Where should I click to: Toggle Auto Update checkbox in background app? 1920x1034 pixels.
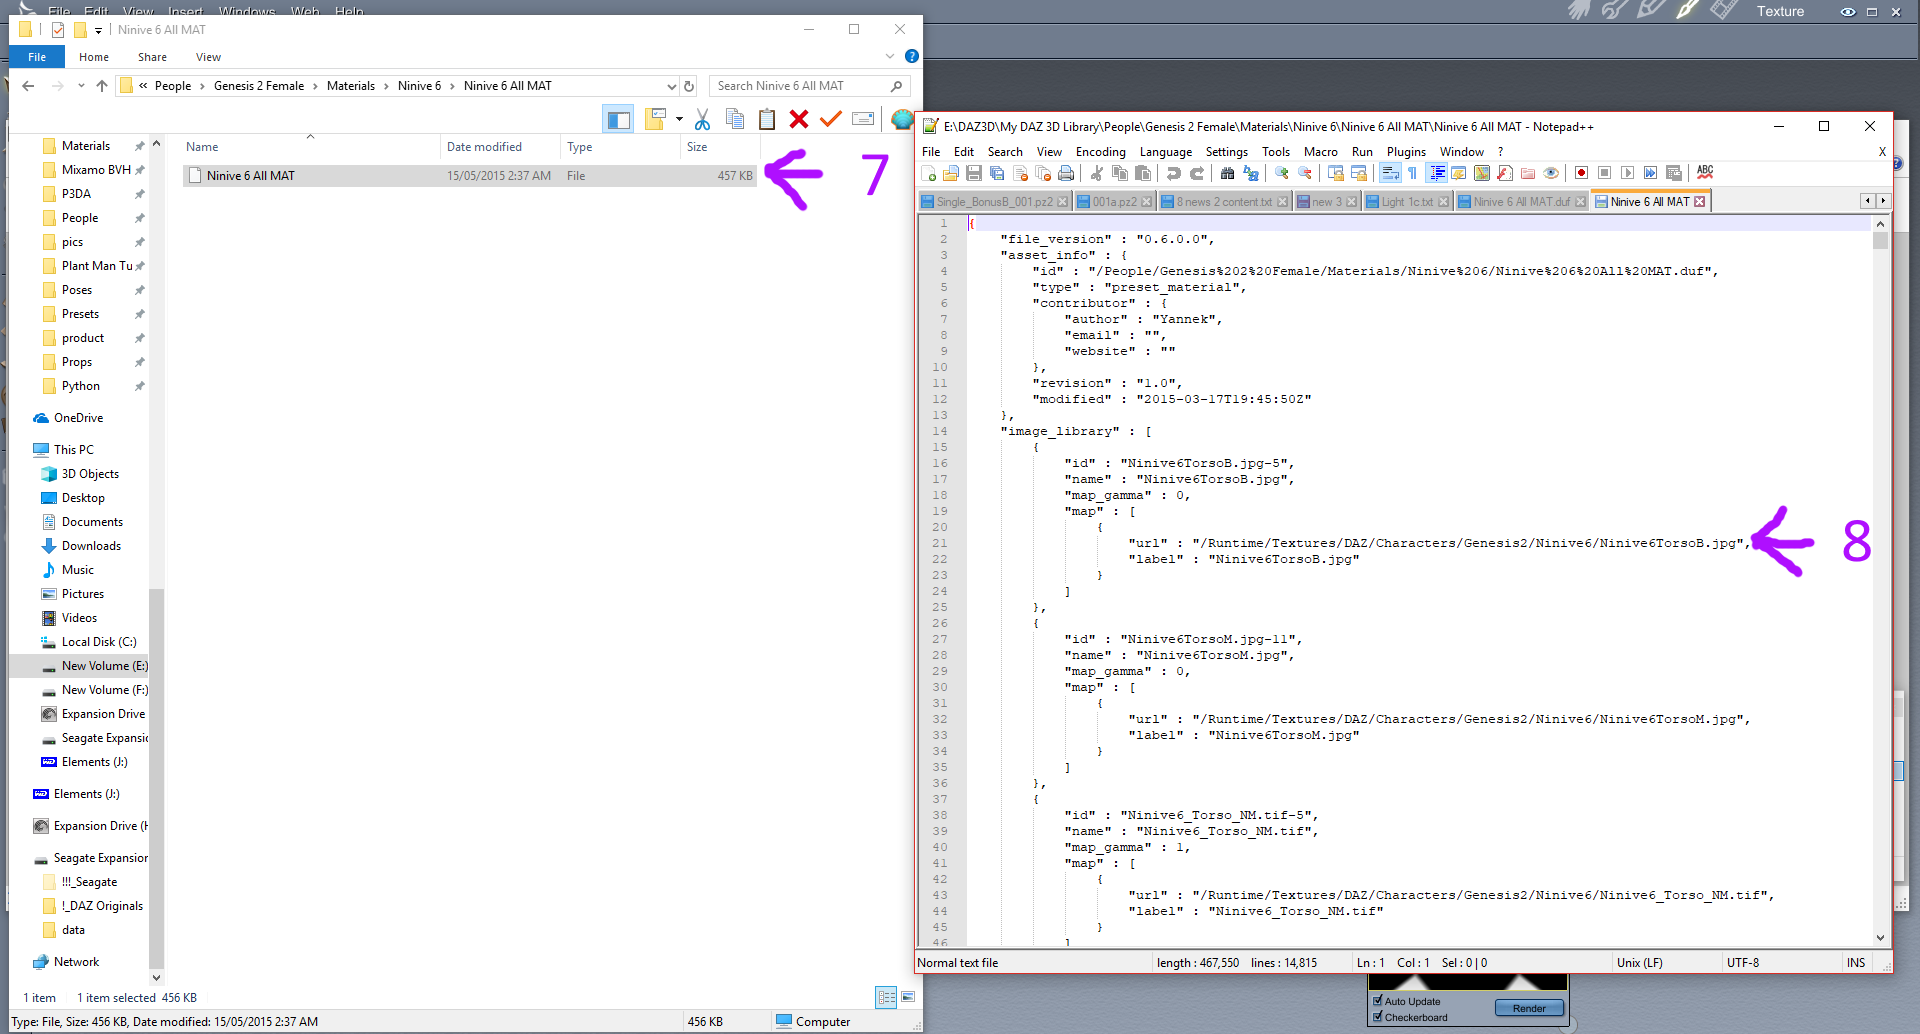(x=1377, y=1001)
